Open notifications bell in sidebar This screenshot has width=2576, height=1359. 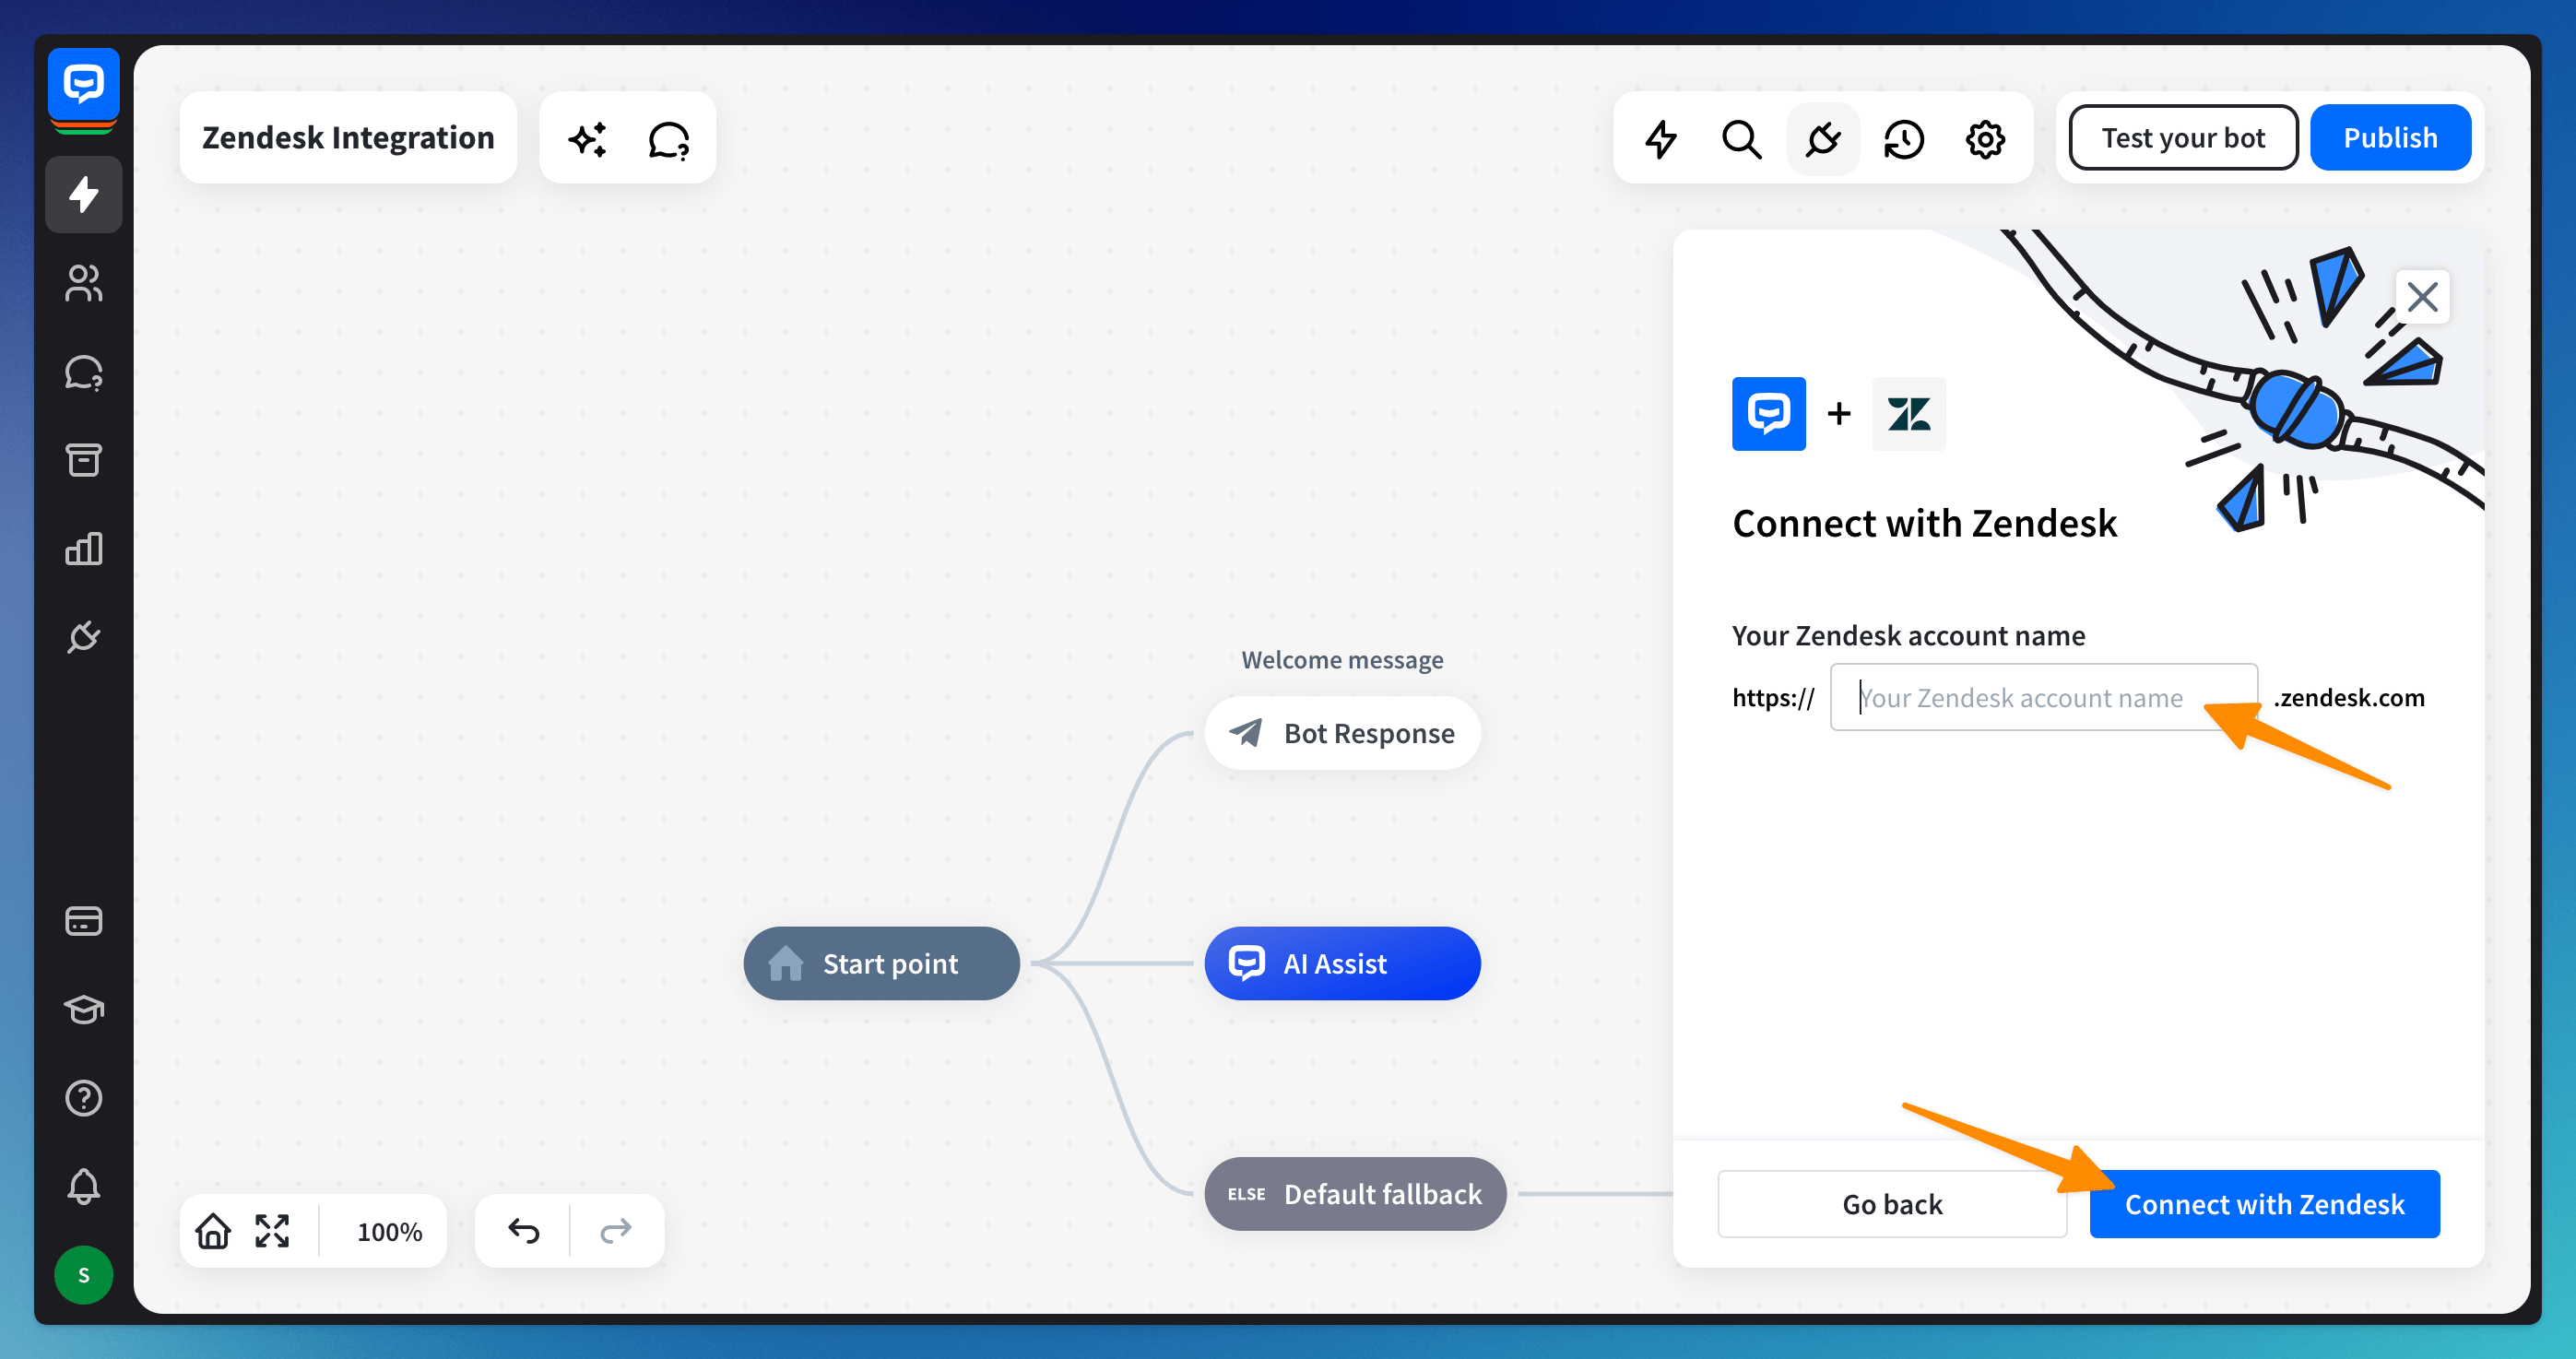click(84, 1186)
